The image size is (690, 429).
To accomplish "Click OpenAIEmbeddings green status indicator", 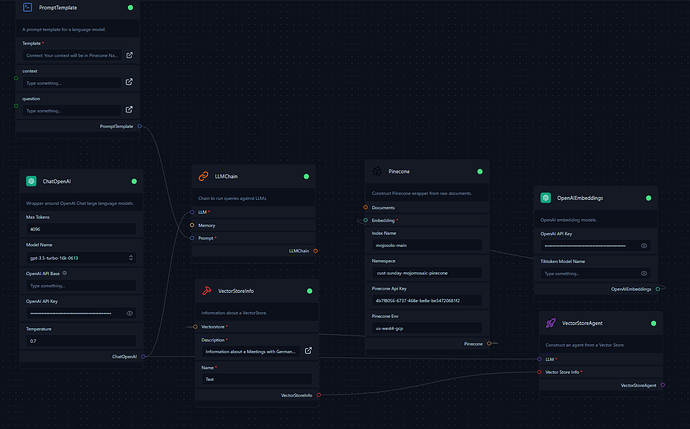I will coord(649,198).
